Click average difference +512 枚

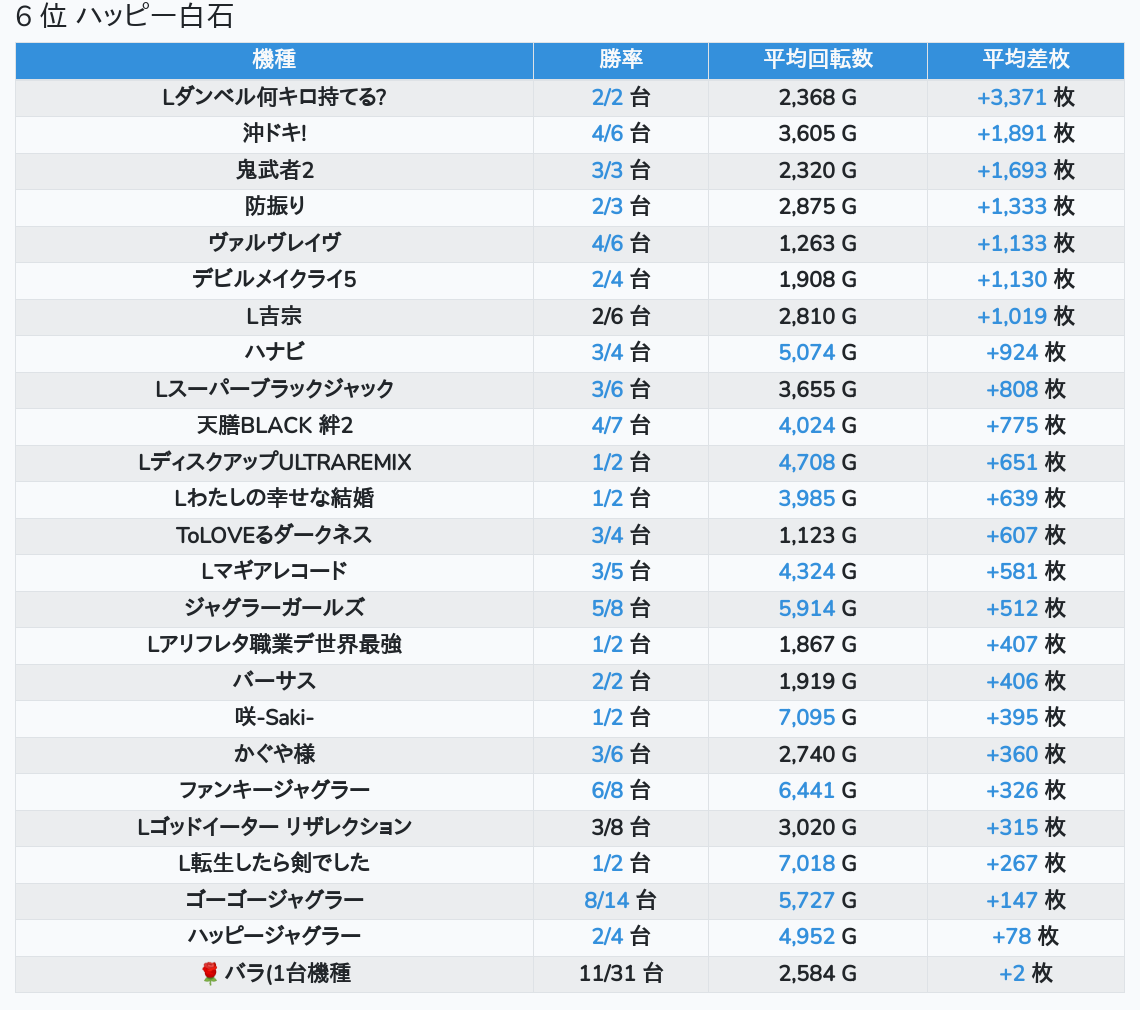1026,608
